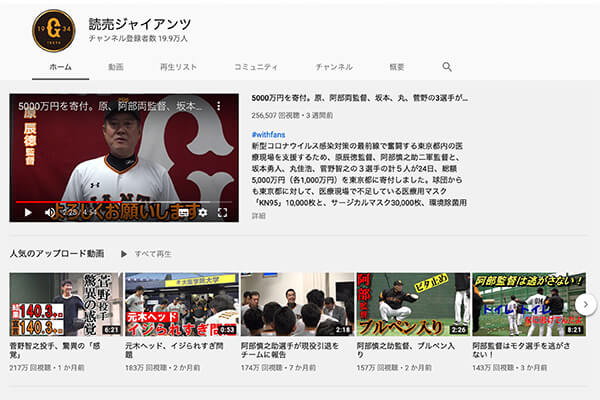Open the three-dot menu on video player
This screenshot has width=600, height=400.
pyautogui.click(x=218, y=106)
